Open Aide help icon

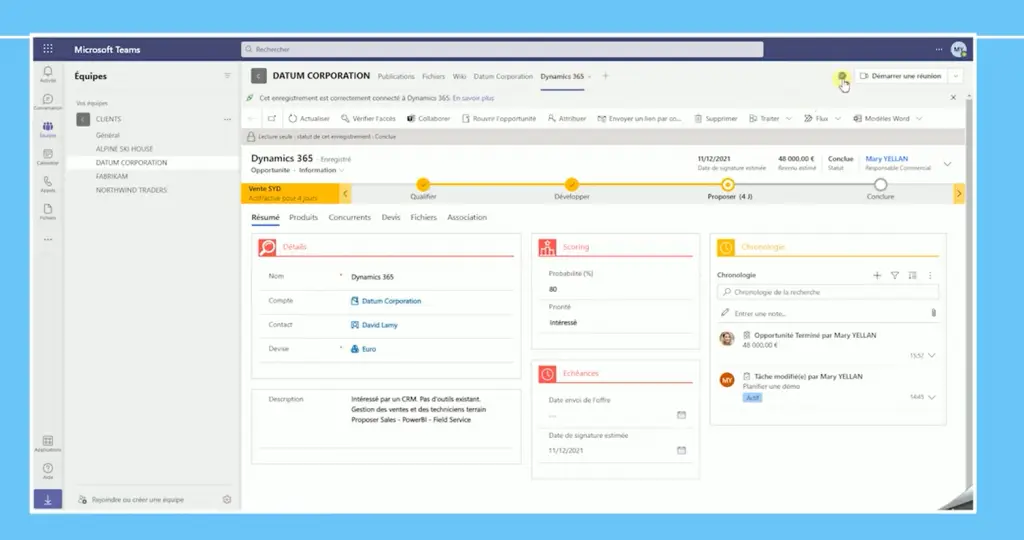pos(48,471)
